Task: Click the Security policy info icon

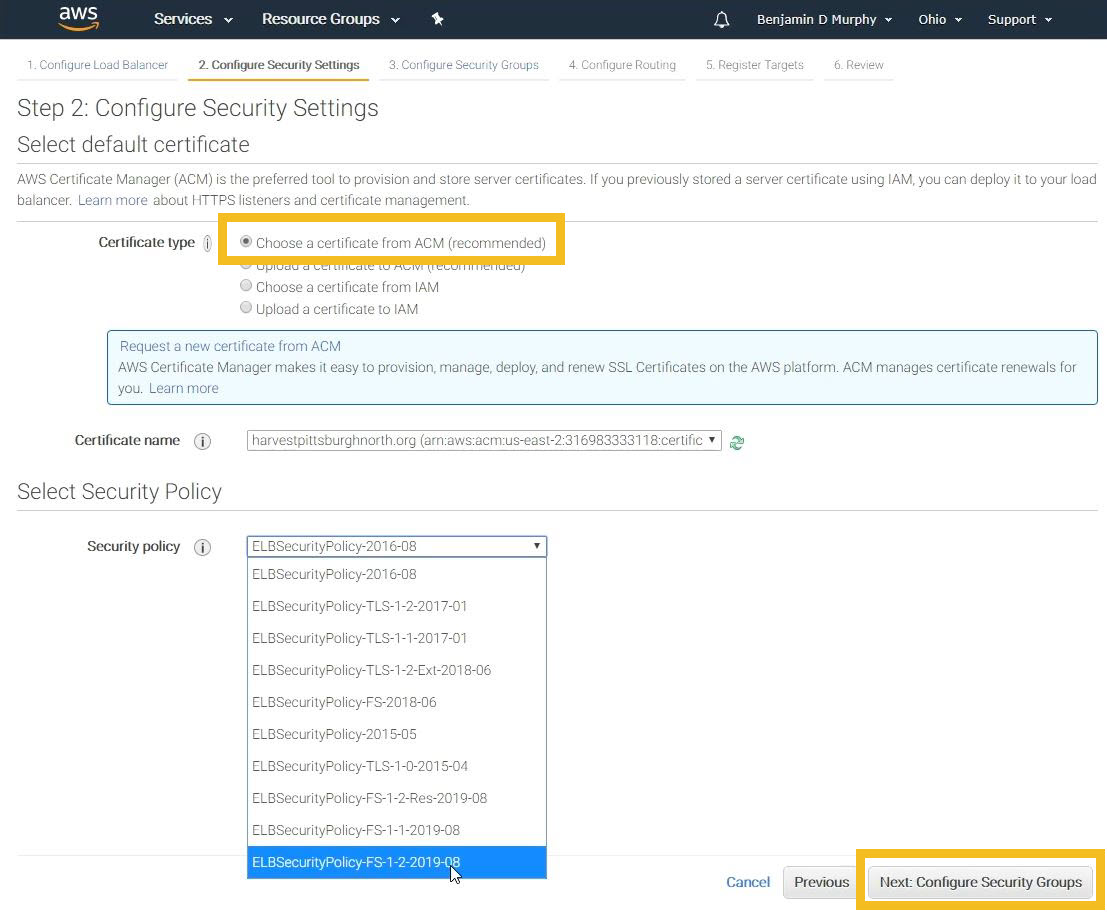Action: [203, 548]
